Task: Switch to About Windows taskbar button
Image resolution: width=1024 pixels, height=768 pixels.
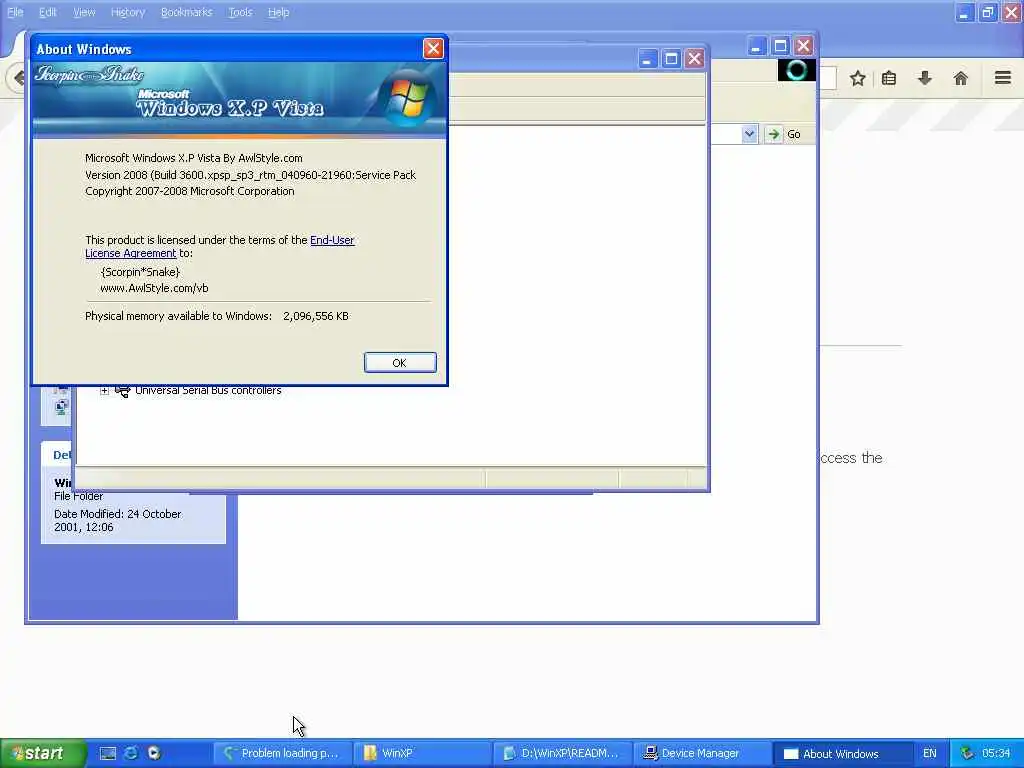Action: [840, 753]
